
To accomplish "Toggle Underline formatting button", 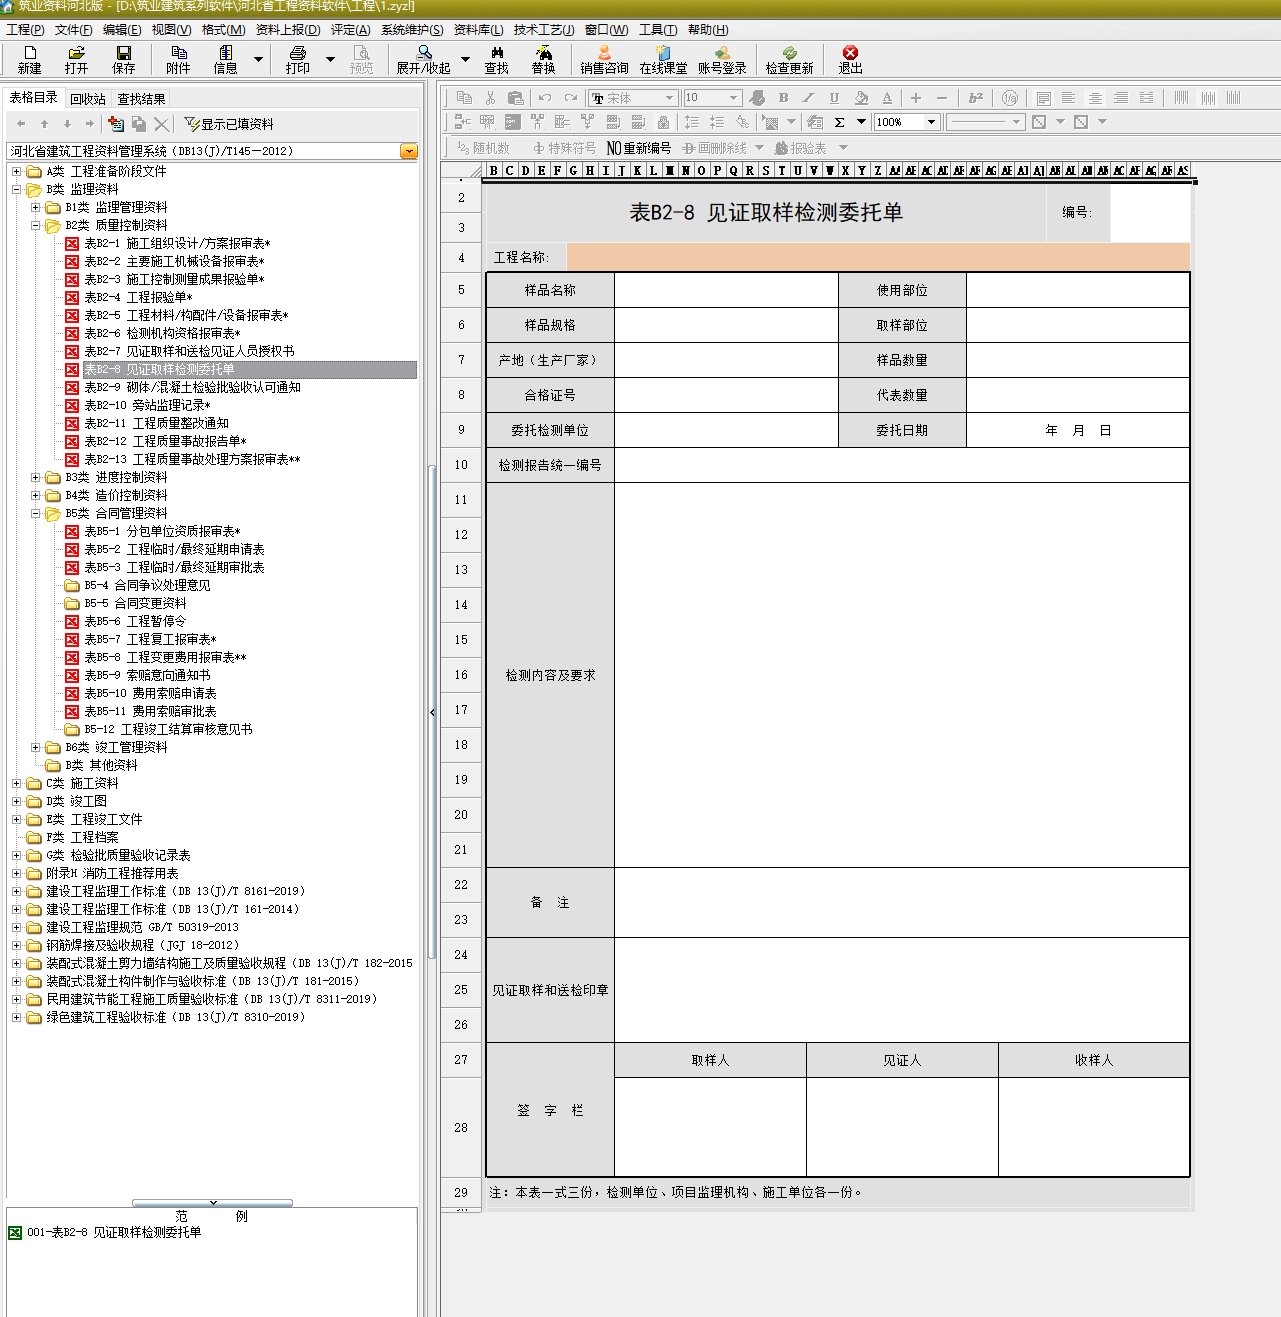I will tap(834, 98).
